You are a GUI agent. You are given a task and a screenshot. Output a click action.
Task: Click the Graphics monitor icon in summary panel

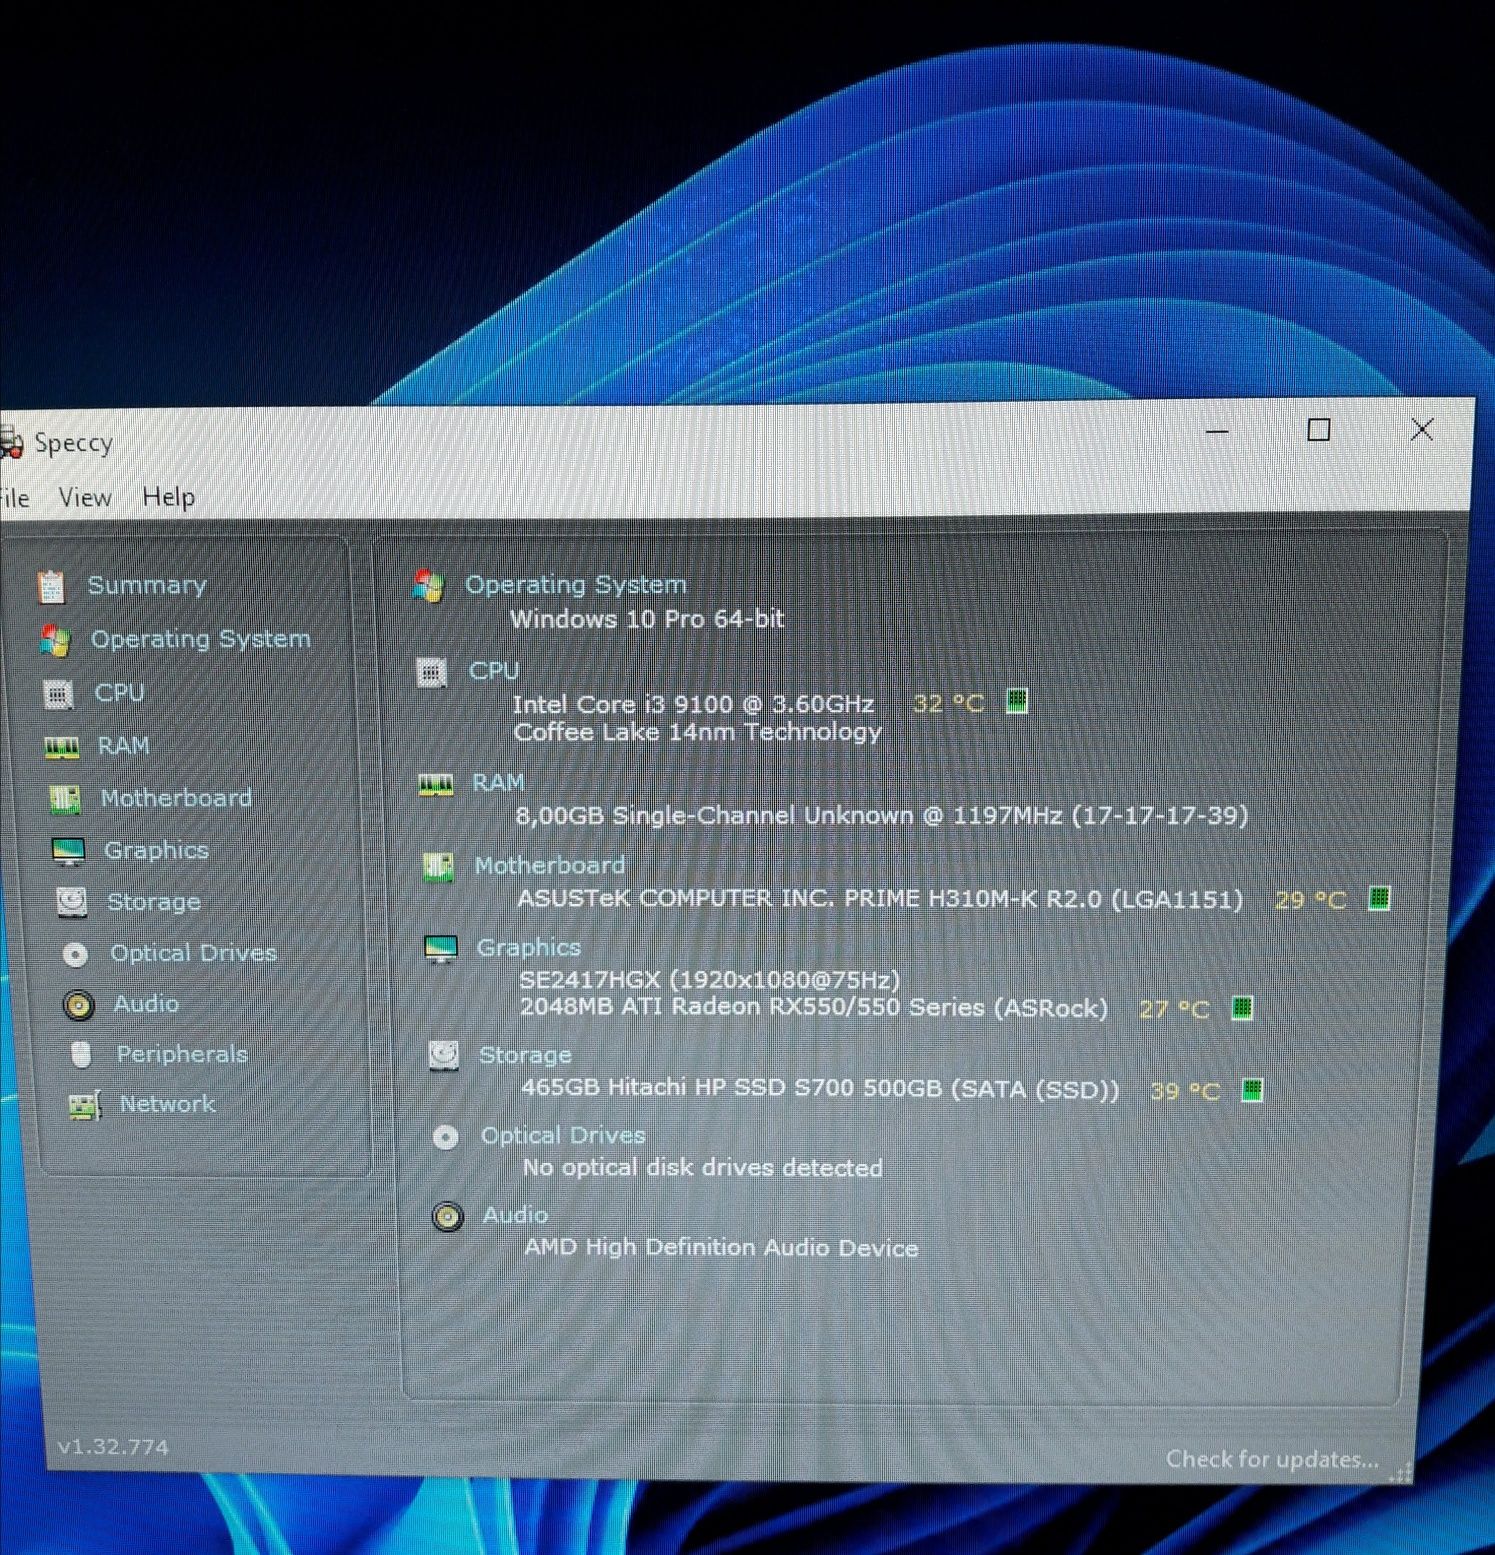(x=441, y=948)
